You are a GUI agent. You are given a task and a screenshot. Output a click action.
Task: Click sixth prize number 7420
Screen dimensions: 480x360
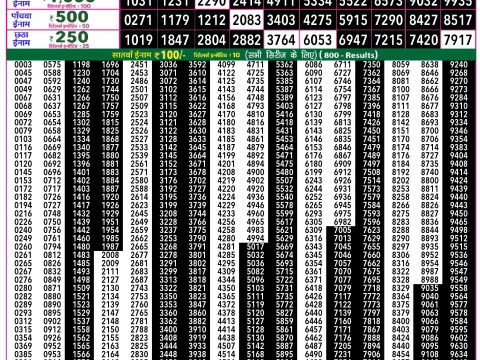(x=423, y=40)
